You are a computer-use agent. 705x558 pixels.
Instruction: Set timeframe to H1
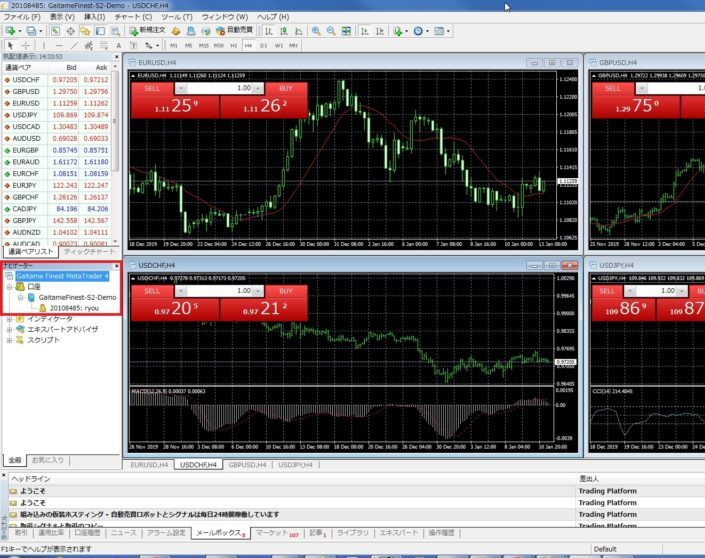[233, 45]
